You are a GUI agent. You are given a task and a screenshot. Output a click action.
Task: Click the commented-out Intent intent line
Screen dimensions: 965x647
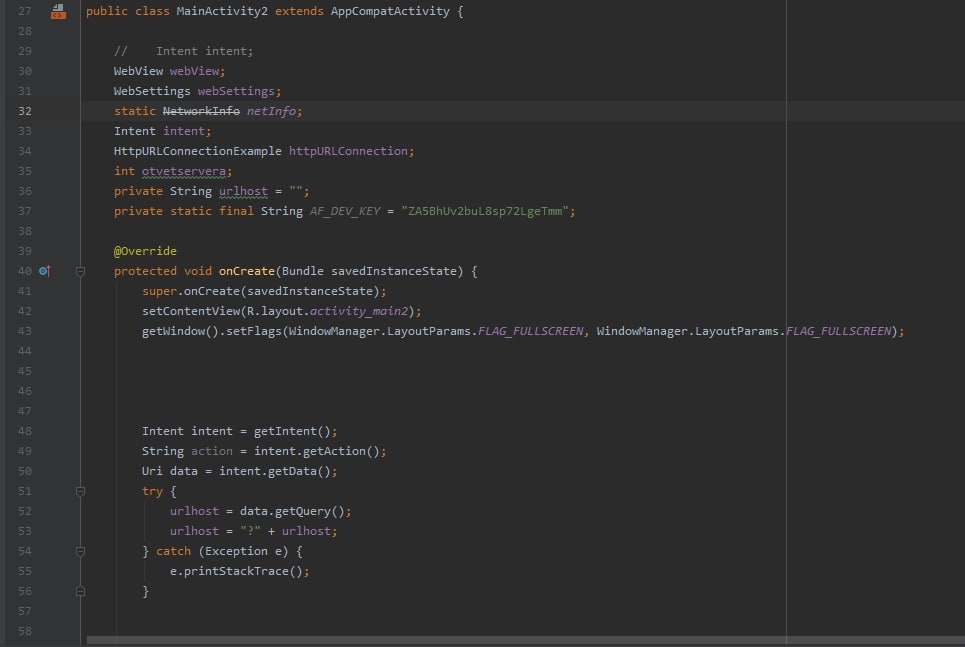[183, 51]
